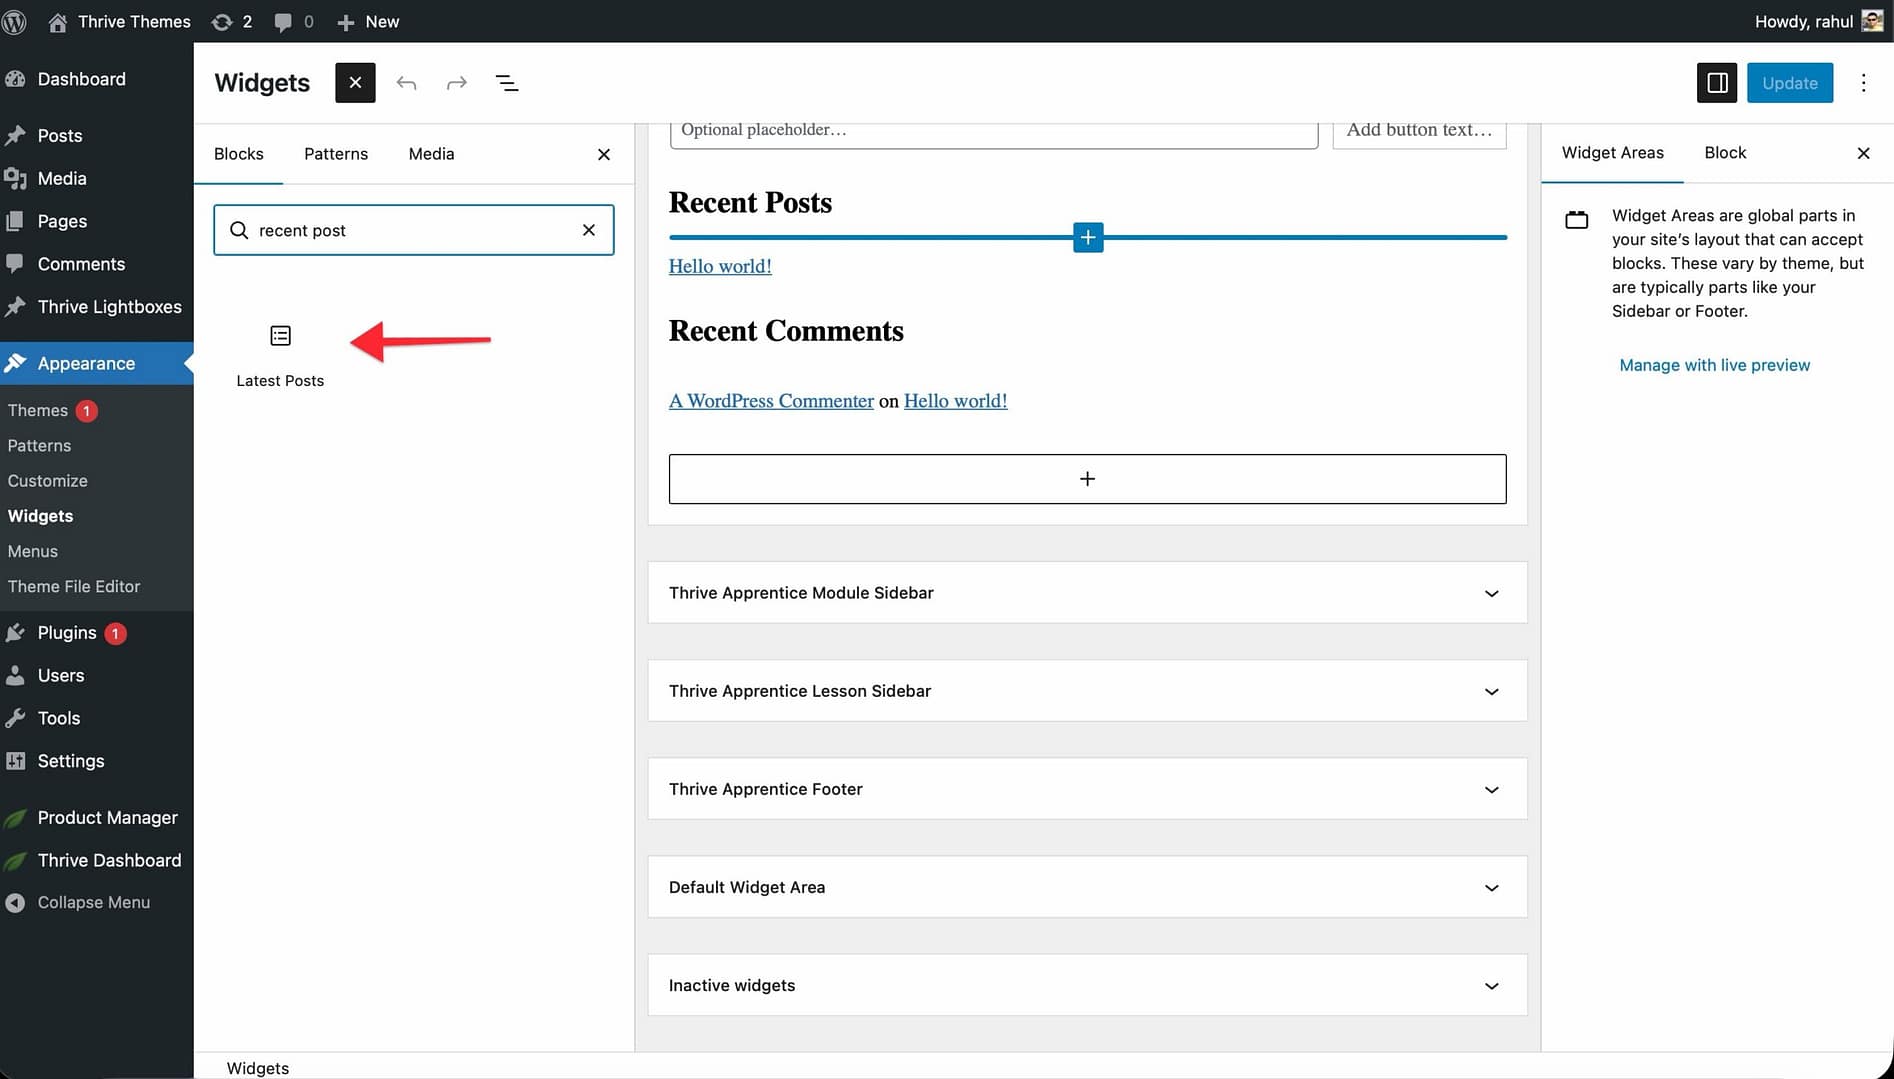Screen dimensions: 1894x1079
Task: Switch to the Block settings tab
Action: (x=1725, y=153)
